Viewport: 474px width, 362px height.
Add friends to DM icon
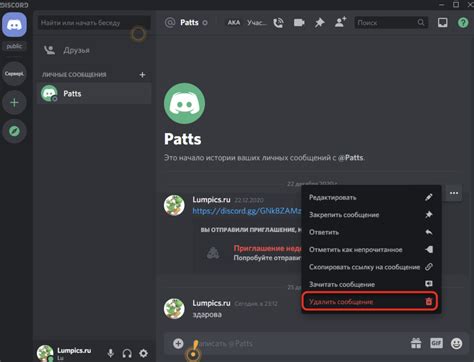340,22
